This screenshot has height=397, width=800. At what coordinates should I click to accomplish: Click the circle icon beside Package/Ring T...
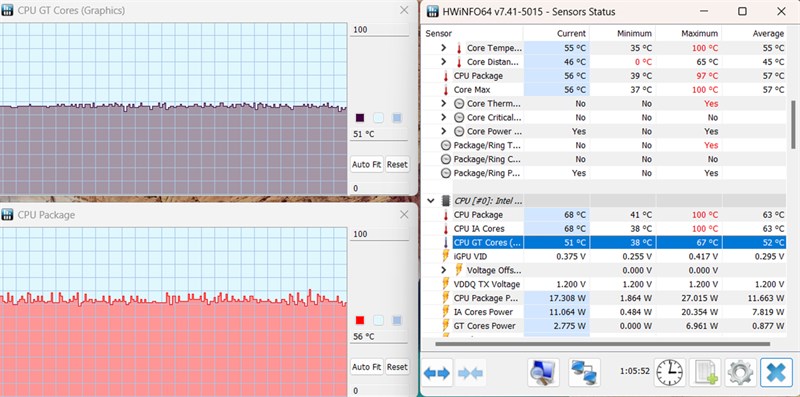446,145
